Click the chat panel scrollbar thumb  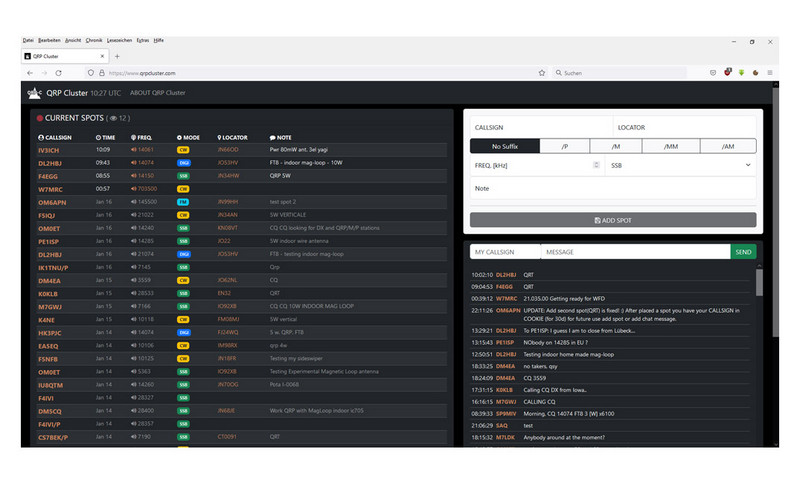(x=759, y=282)
